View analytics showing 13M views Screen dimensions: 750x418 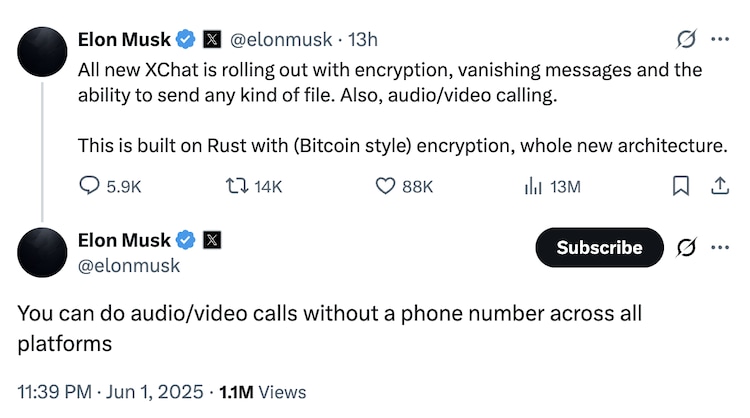pos(532,186)
